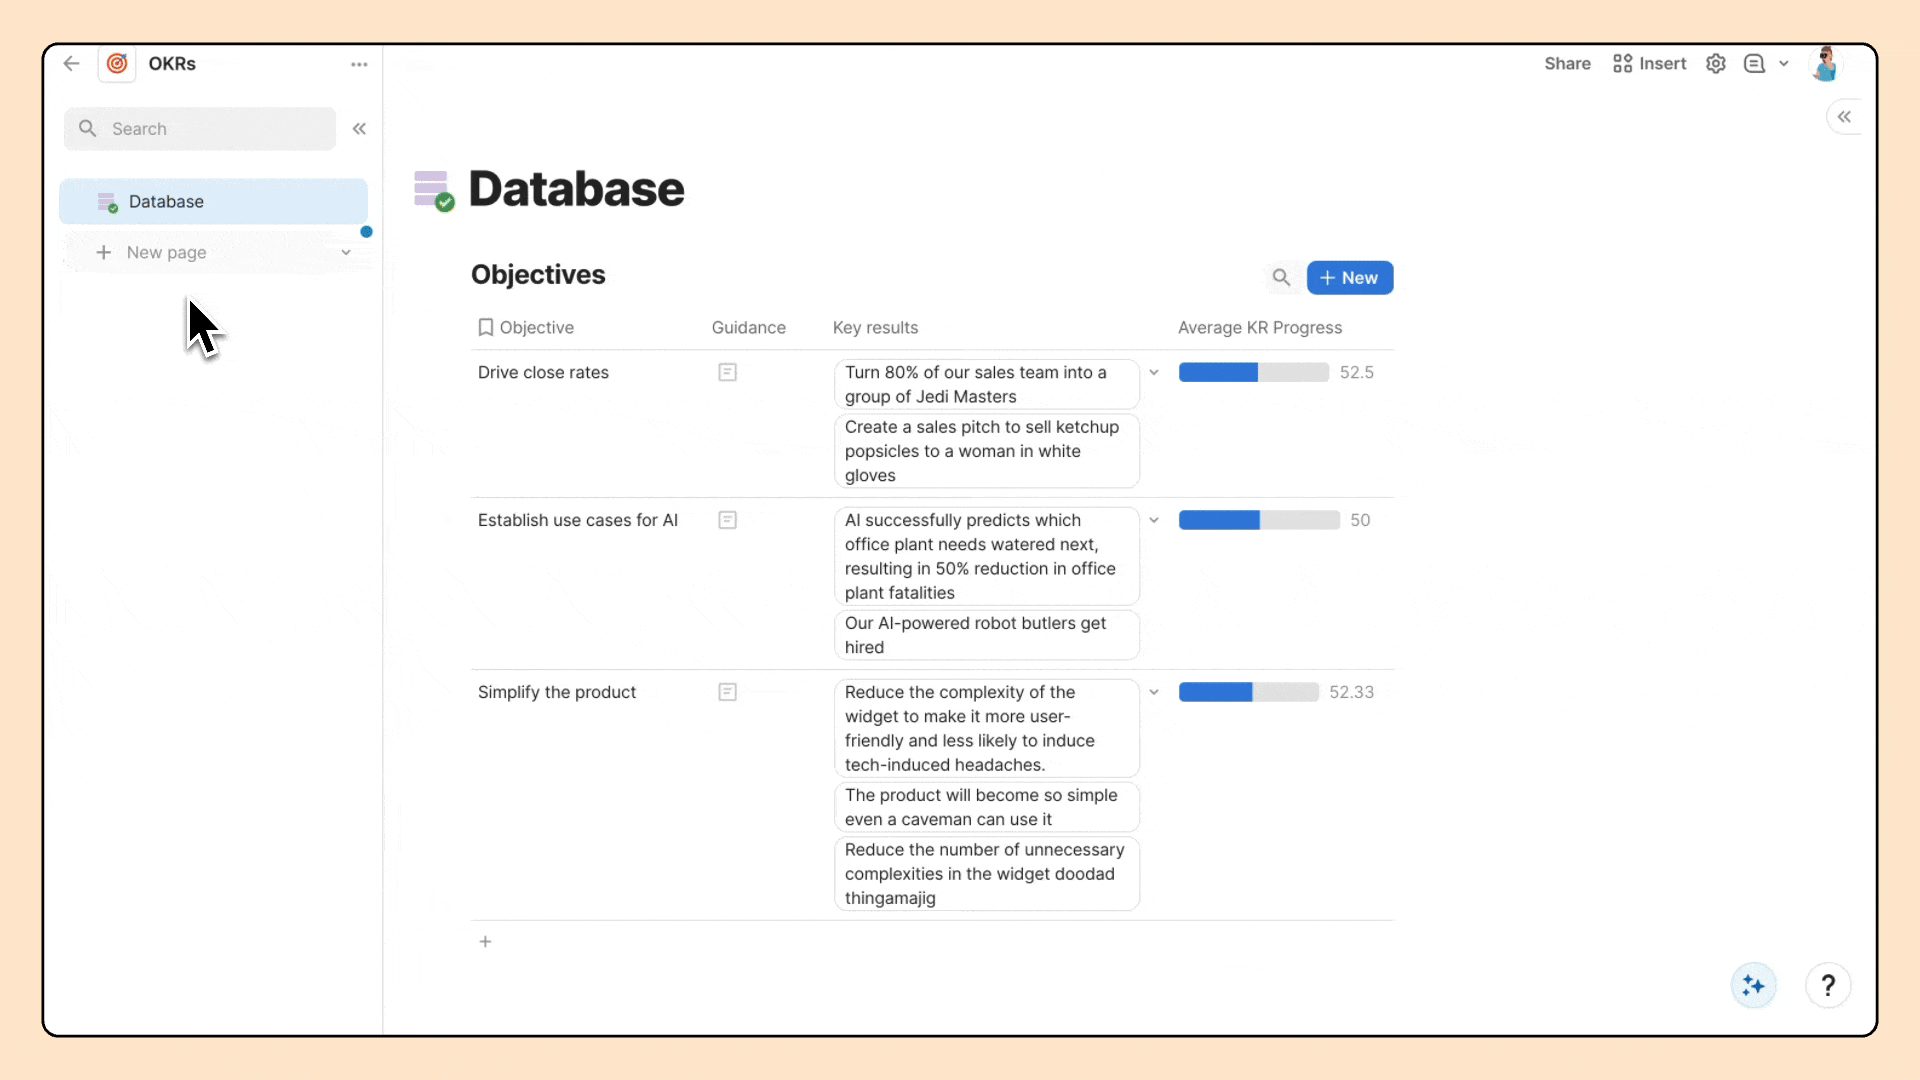Collapse the left sidebar with double chevron
The height and width of the screenshot is (1080, 1920).
[x=359, y=128]
